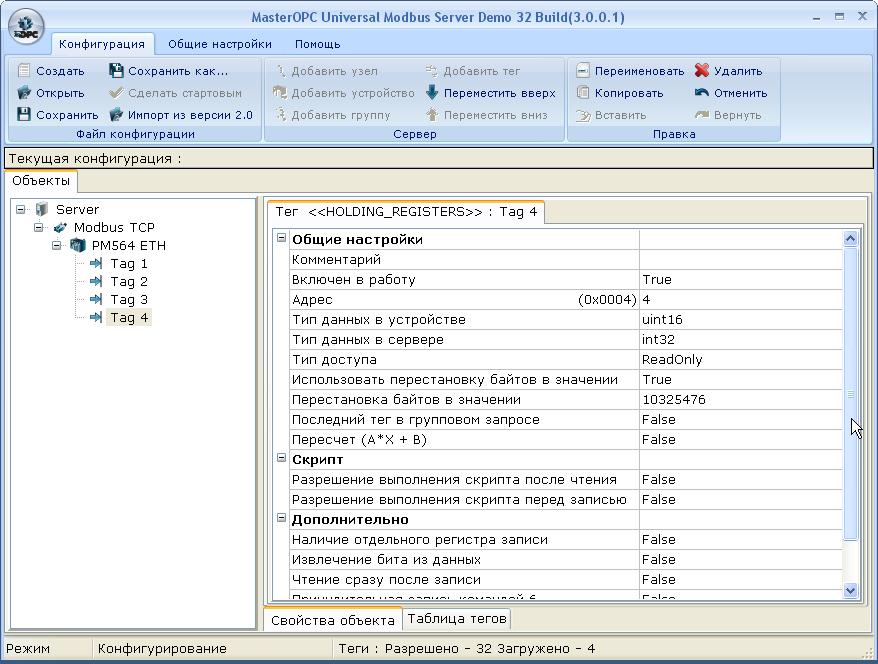The height and width of the screenshot is (664, 878).
Task: Click the Создать (Create) icon
Action: pos(25,71)
